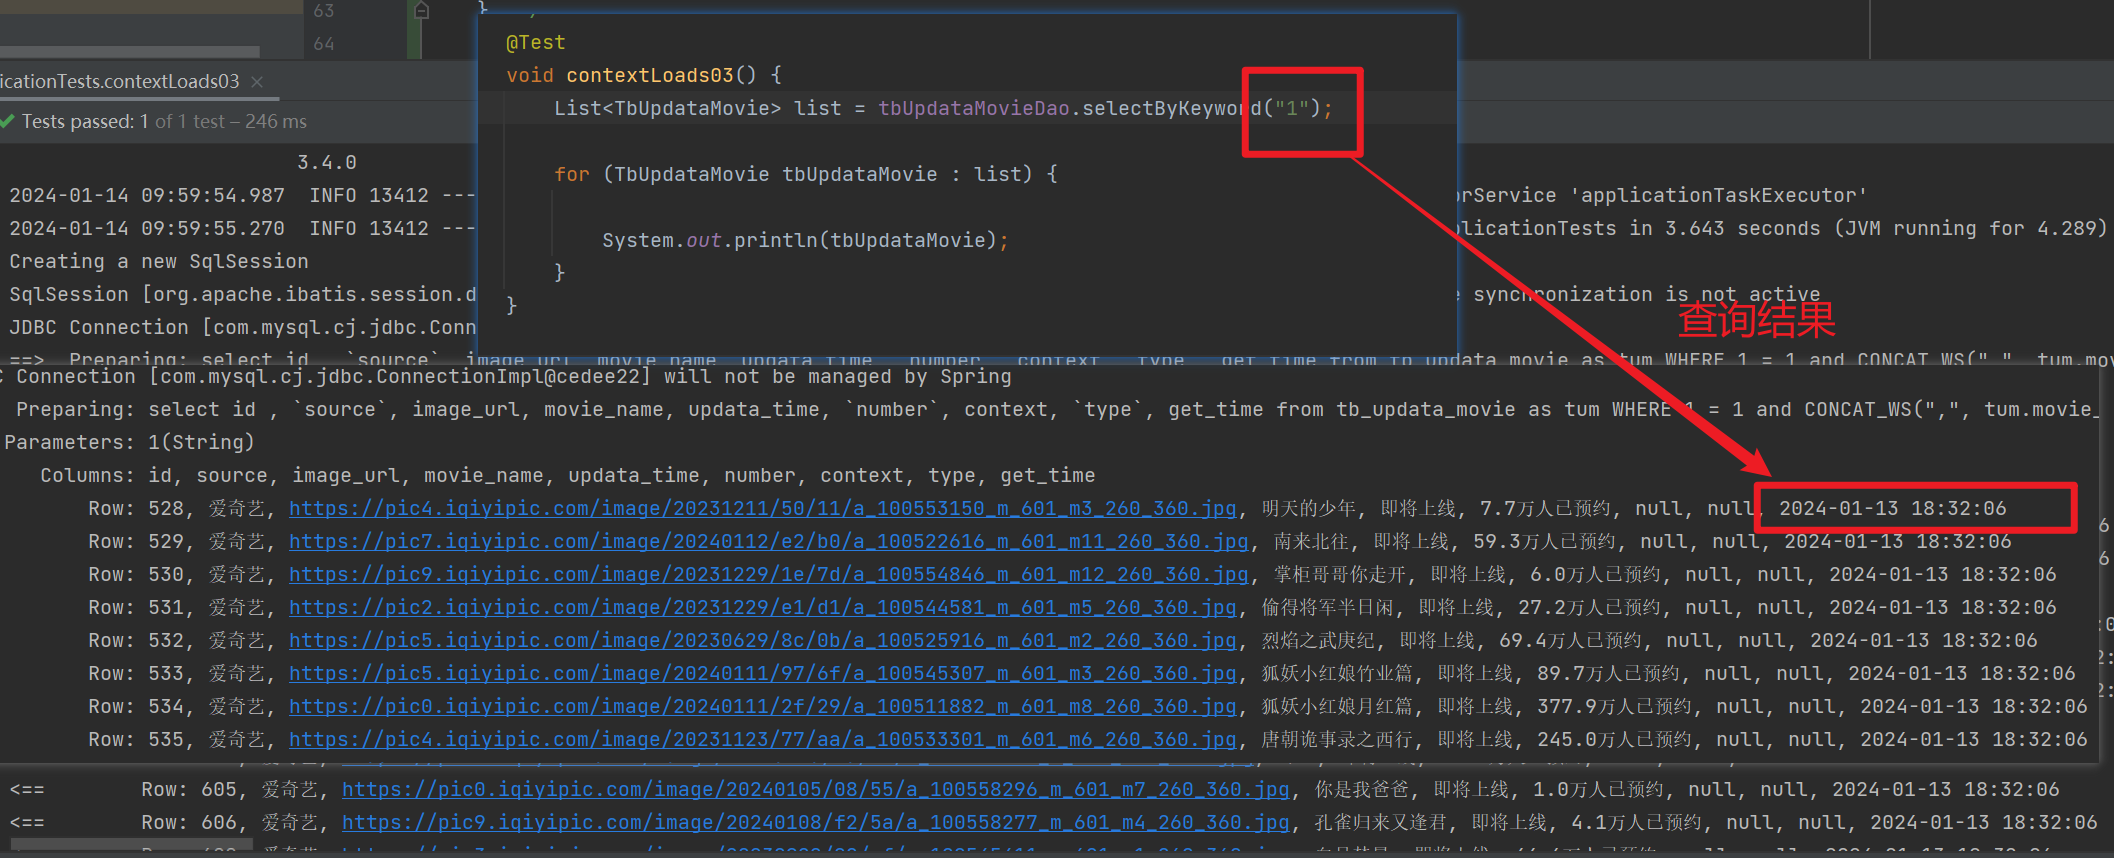Click the contextLoads03 method name in code
The width and height of the screenshot is (2114, 858).
click(x=650, y=75)
